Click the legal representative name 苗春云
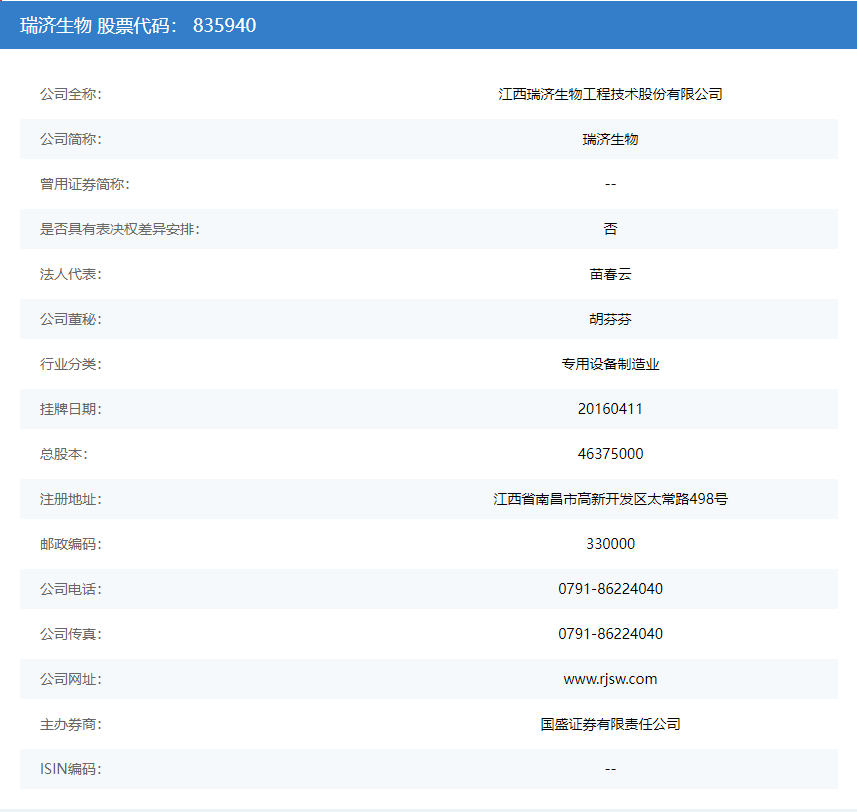 (610, 274)
